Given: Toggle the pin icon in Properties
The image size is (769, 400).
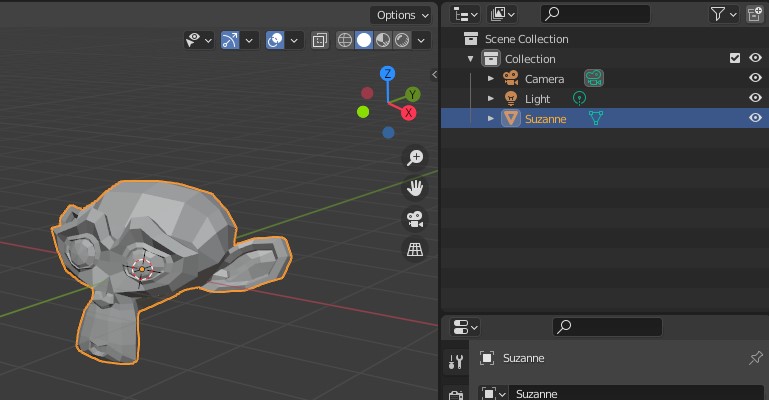Looking at the screenshot, I should [x=755, y=358].
